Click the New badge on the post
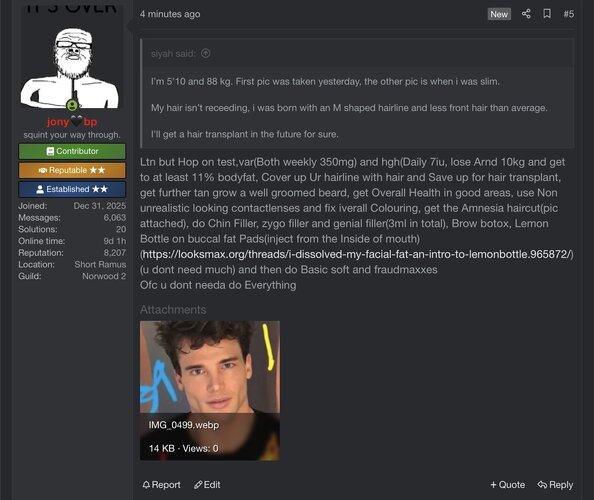 coord(499,14)
